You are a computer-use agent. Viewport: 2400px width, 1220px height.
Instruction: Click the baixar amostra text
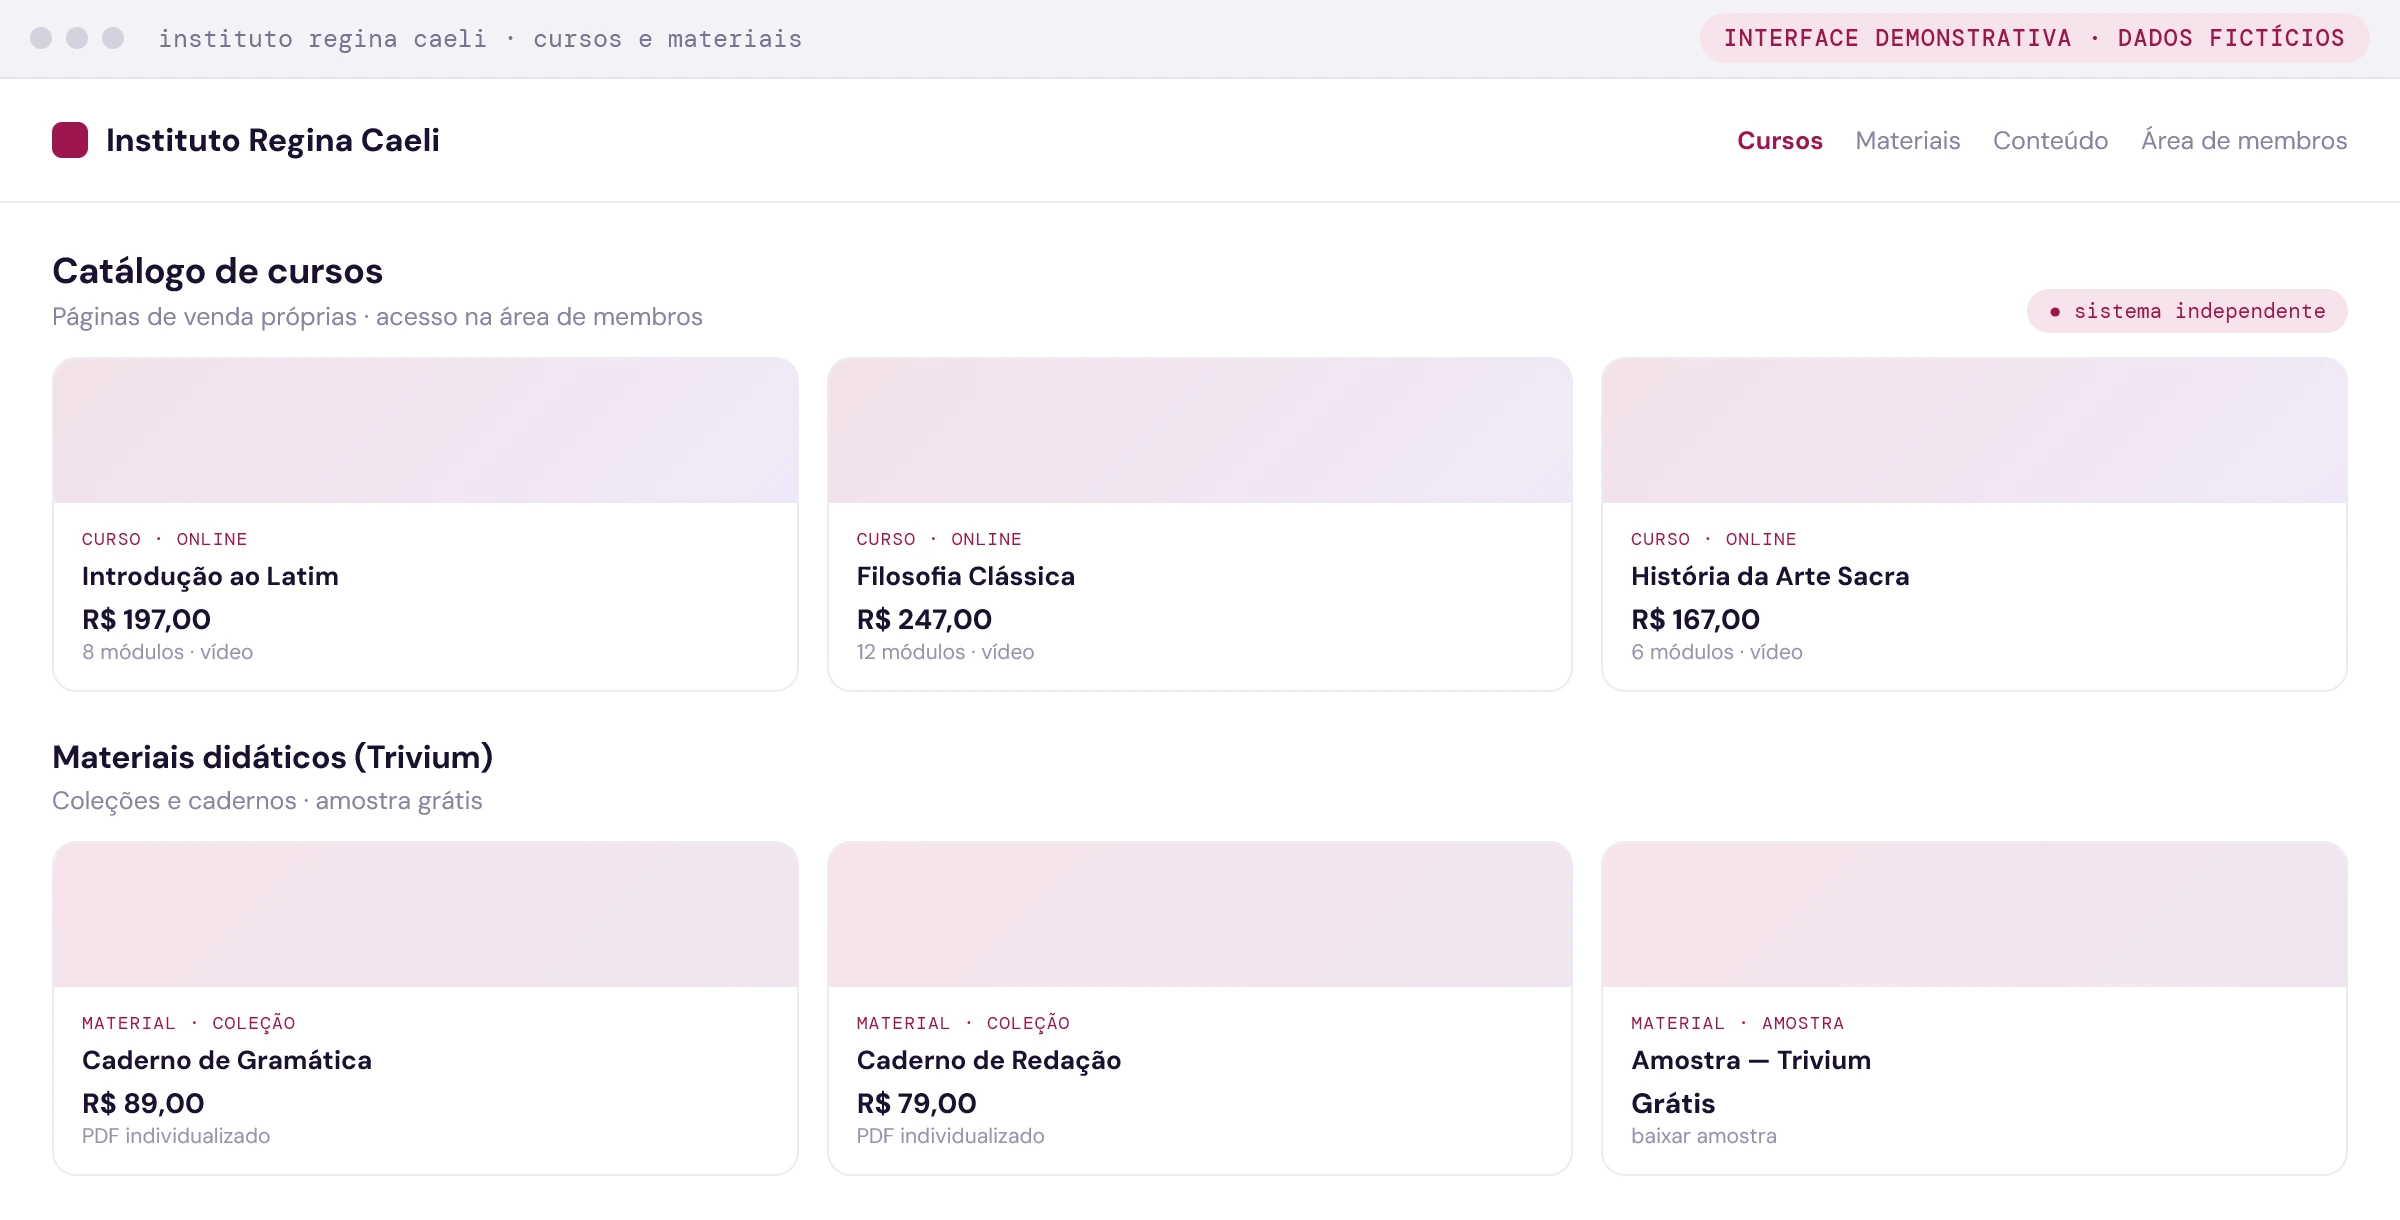click(1704, 1136)
